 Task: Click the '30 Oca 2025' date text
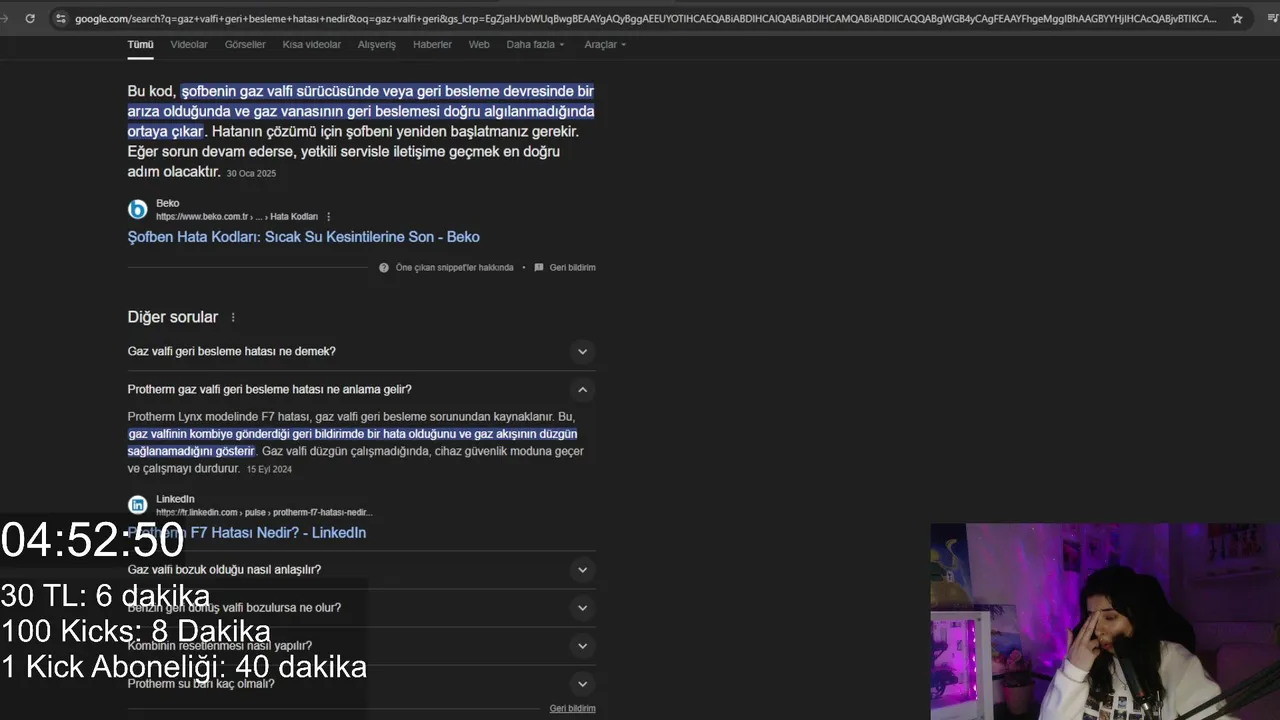tap(251, 173)
